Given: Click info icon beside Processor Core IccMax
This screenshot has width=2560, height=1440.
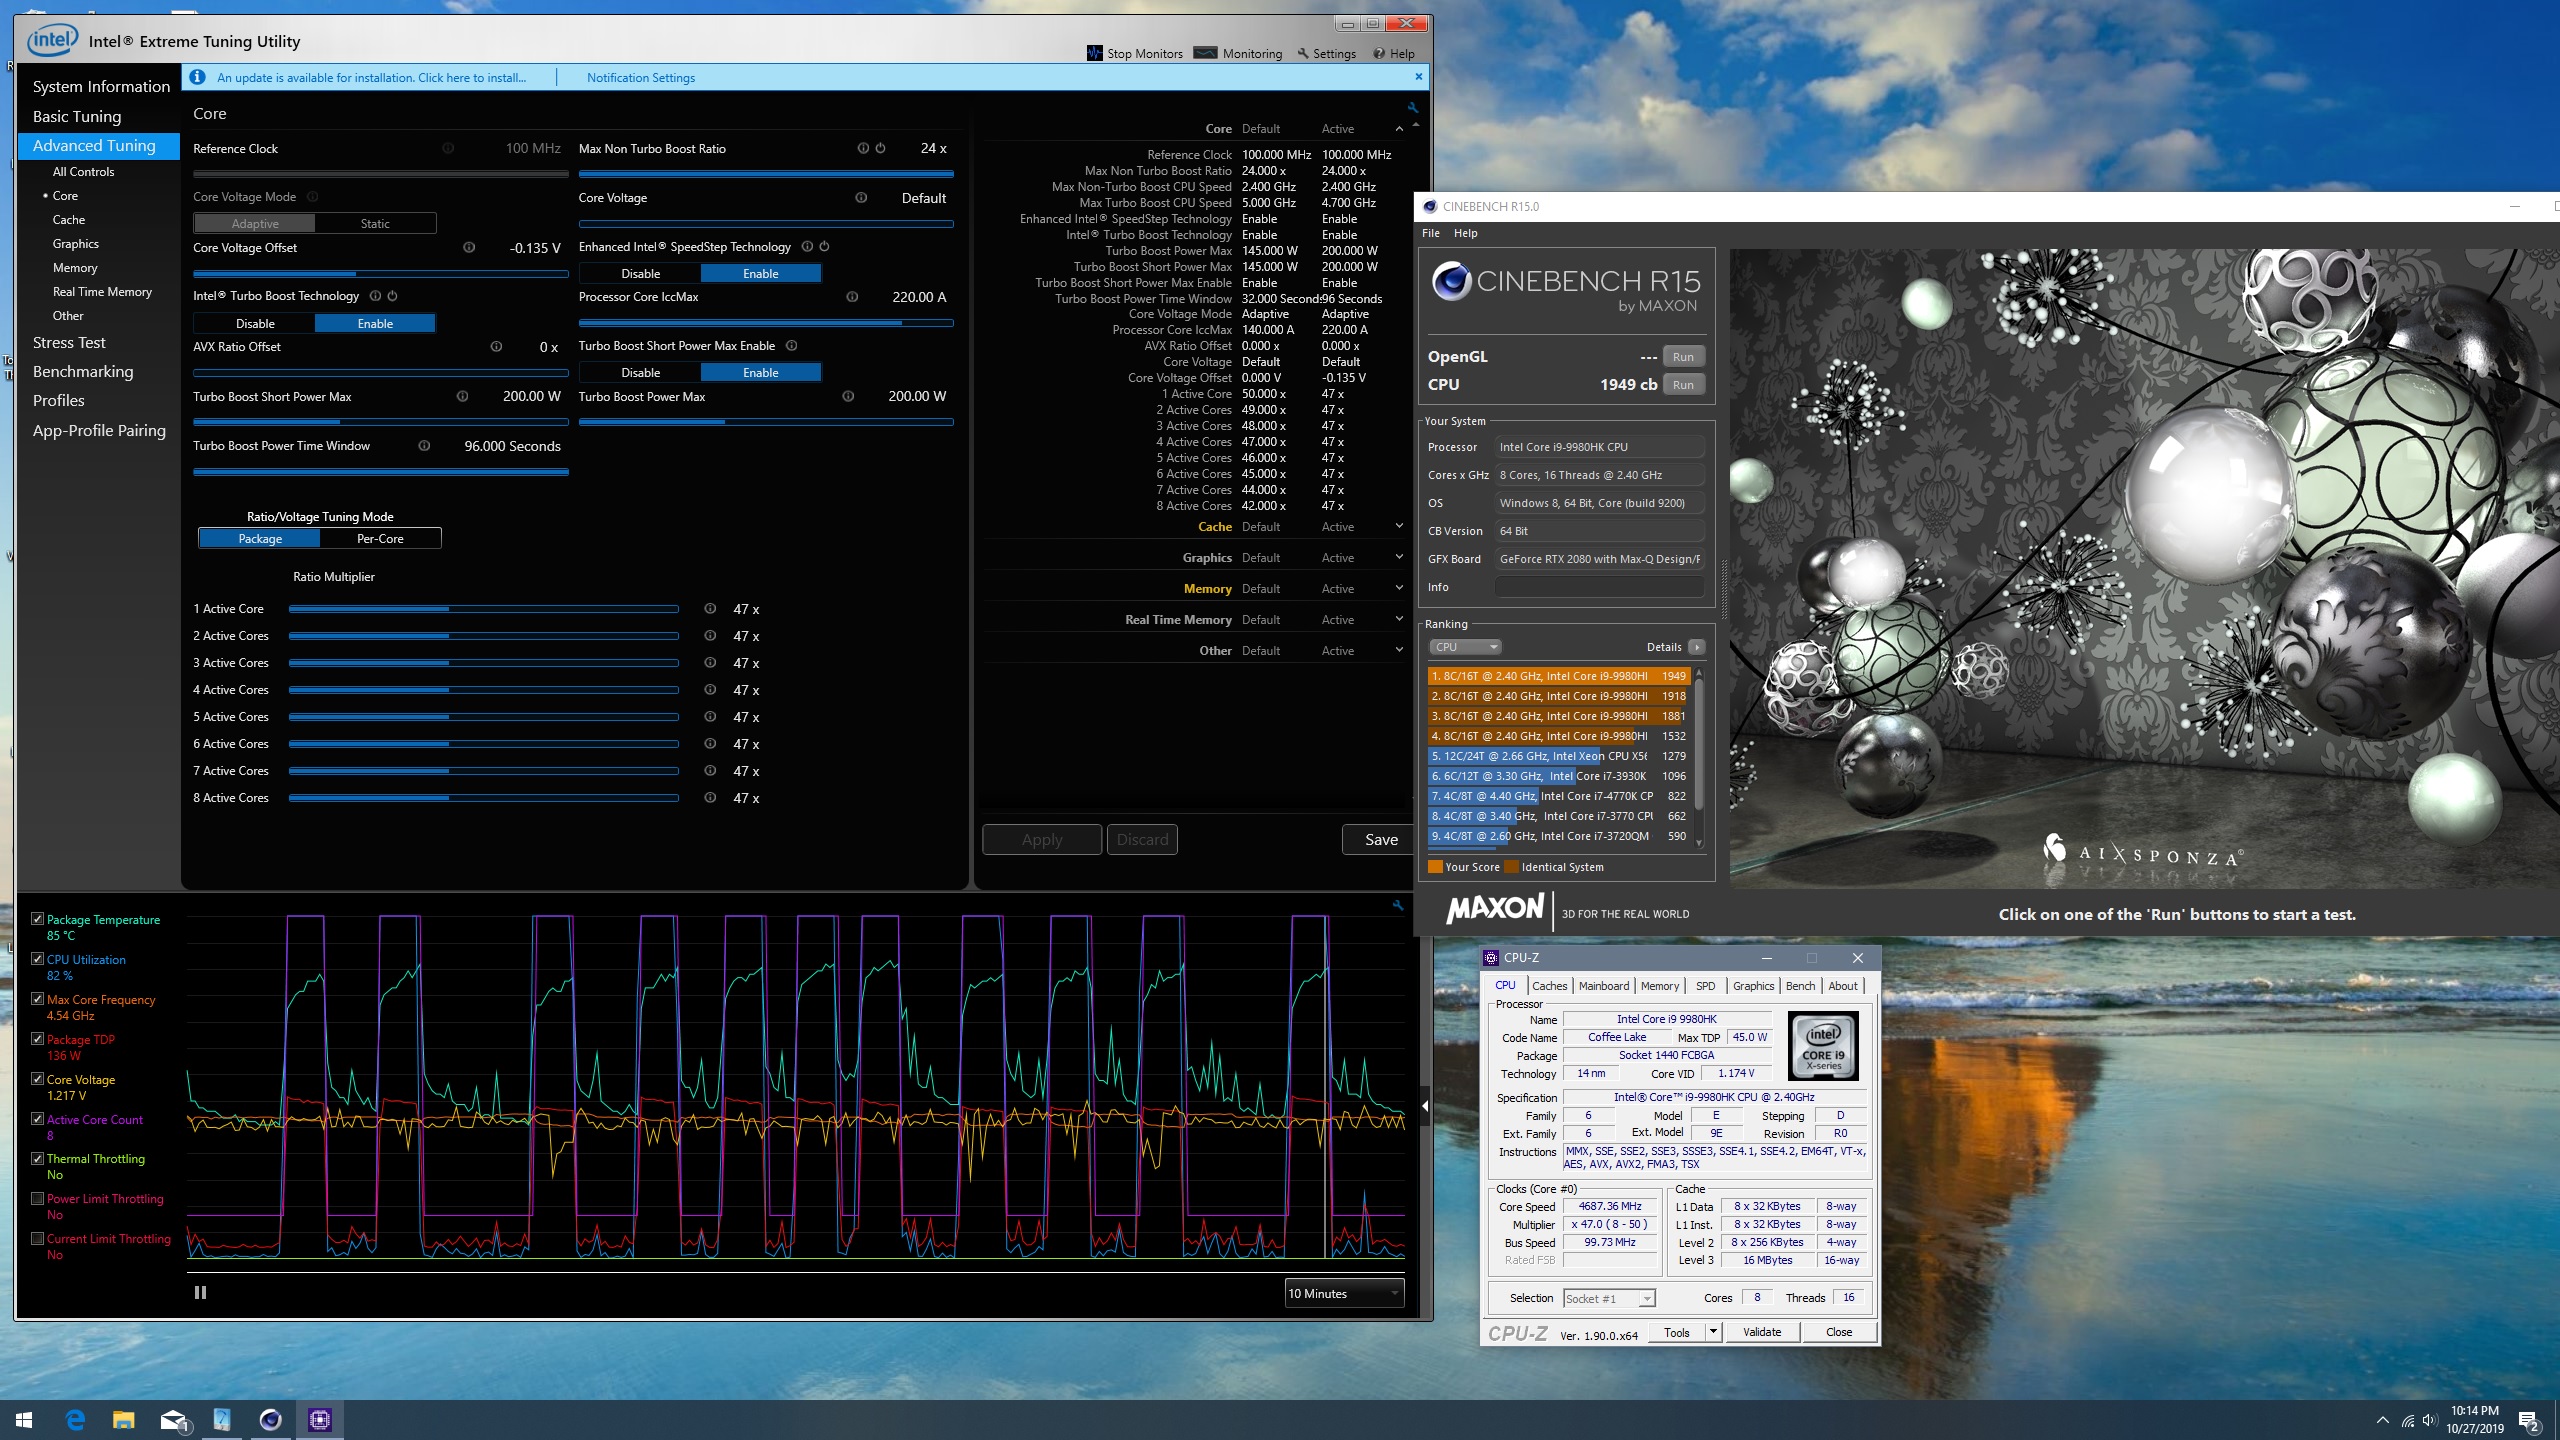Looking at the screenshot, I should pyautogui.click(x=852, y=296).
